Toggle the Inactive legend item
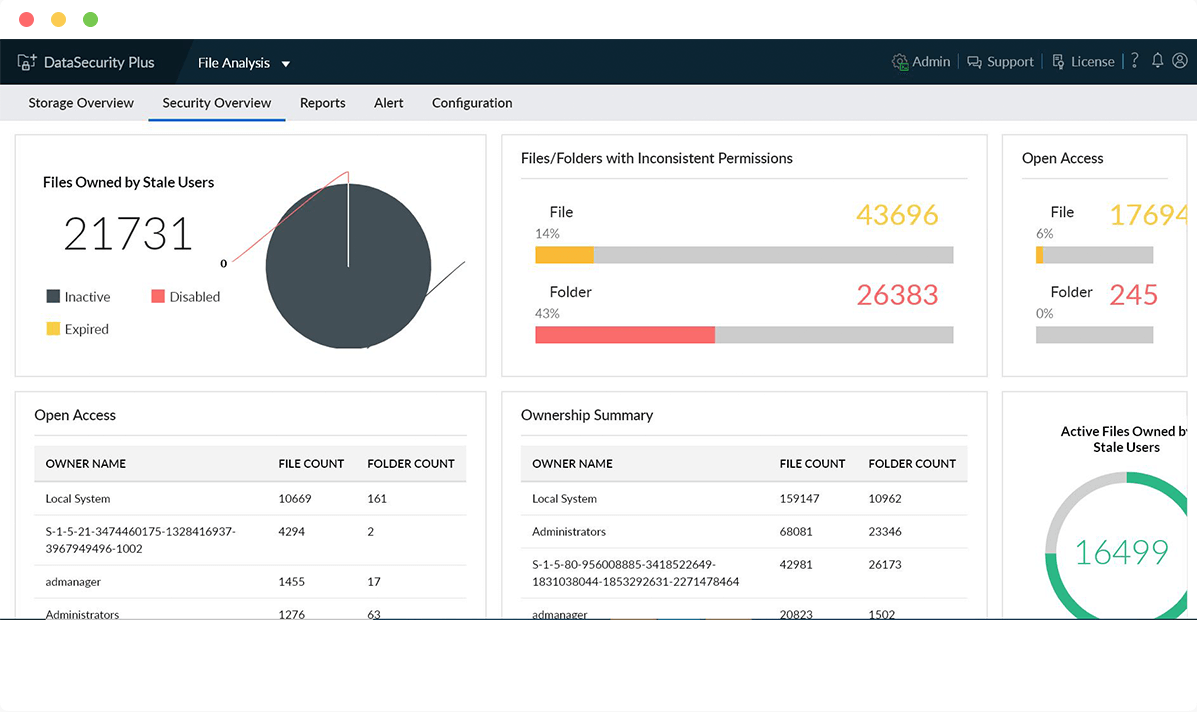The height and width of the screenshot is (712, 1197). (78, 297)
